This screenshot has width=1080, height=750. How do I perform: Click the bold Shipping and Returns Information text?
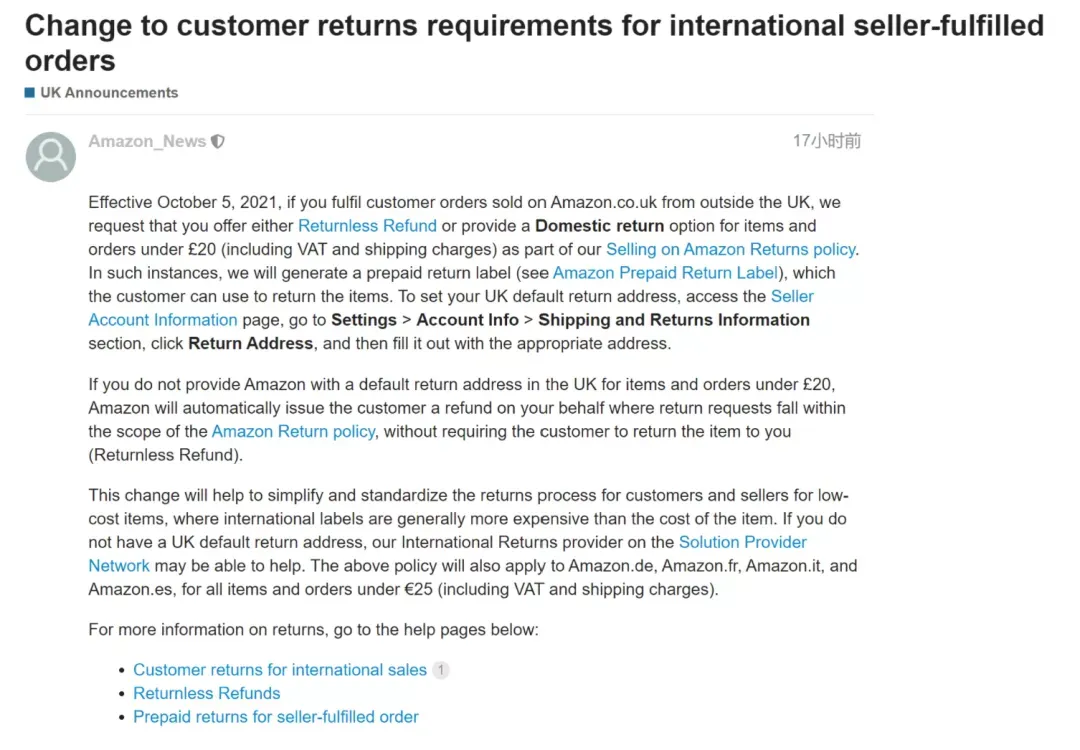(674, 320)
